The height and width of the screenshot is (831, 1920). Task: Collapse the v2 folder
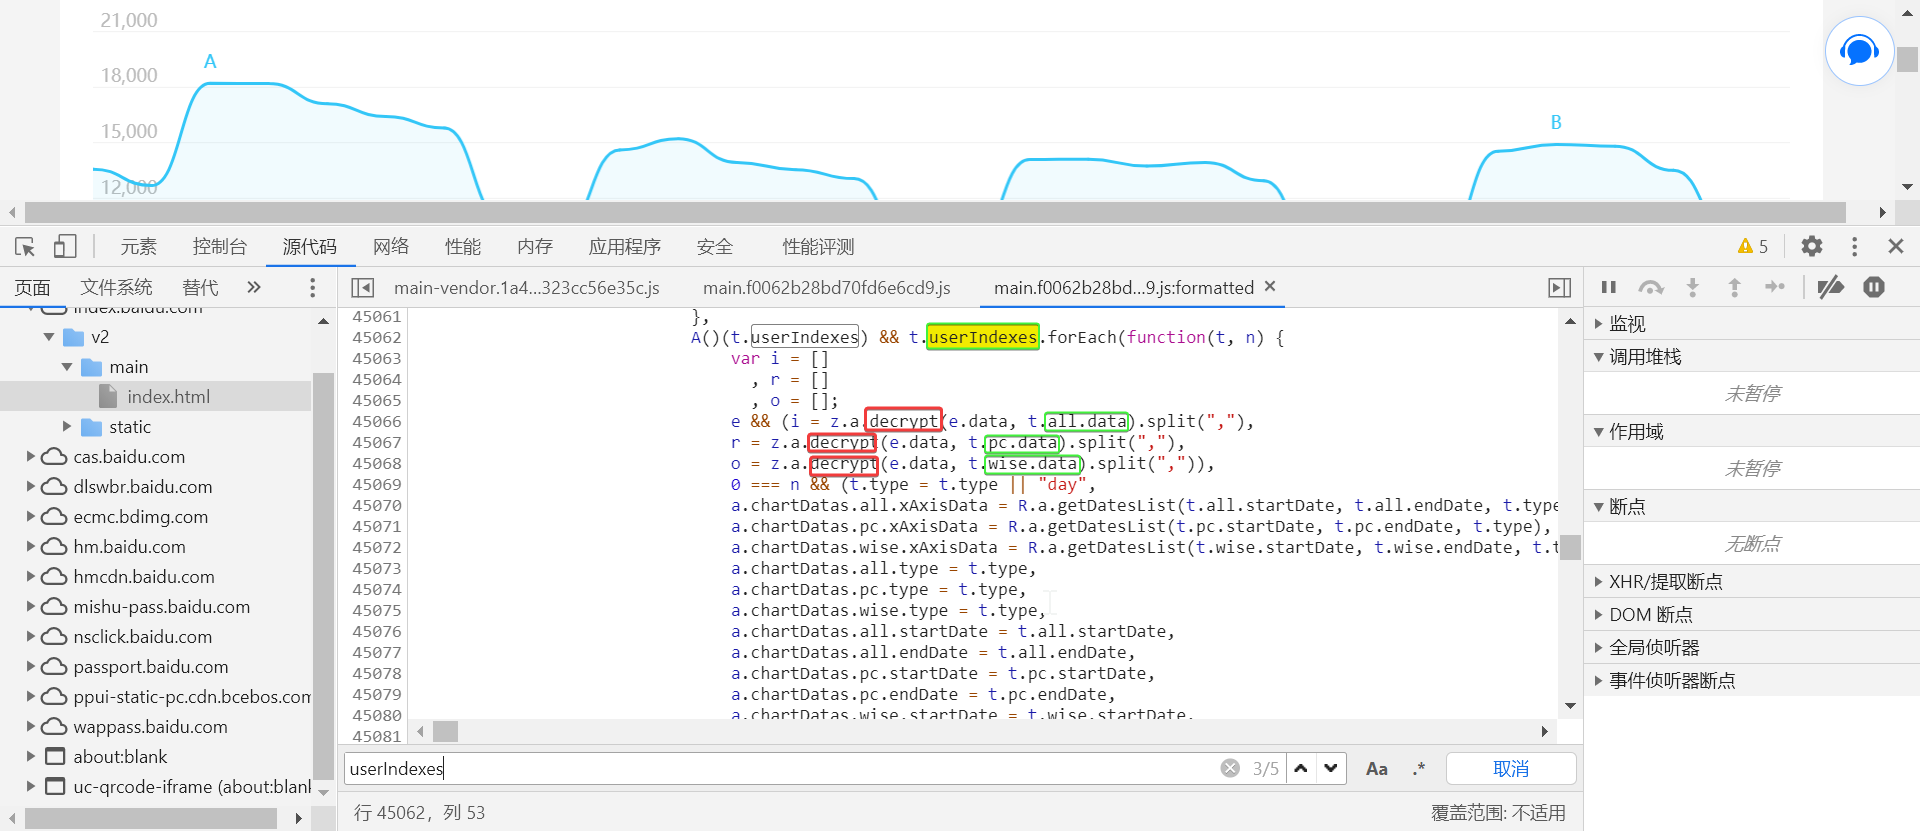tap(49, 337)
